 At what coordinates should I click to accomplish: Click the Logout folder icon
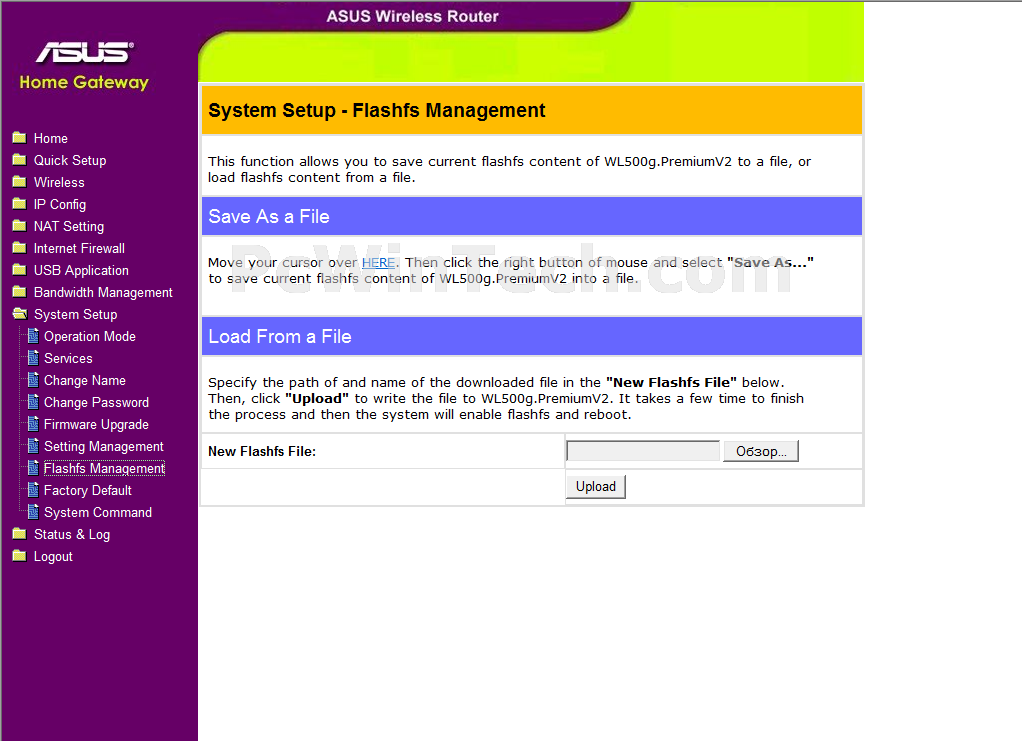(x=20, y=557)
